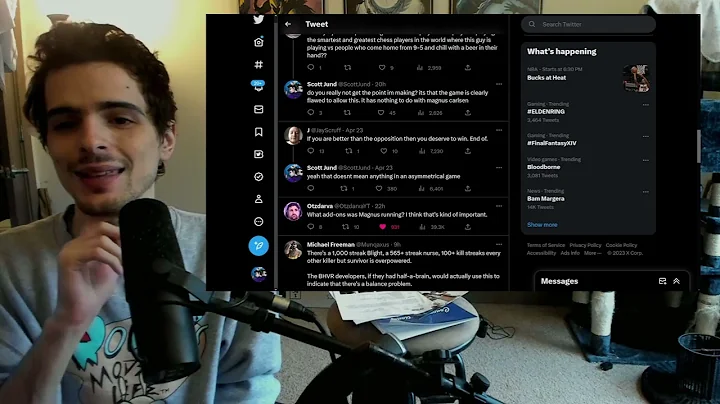The width and height of the screenshot is (720, 404).
Task: Retweet Otzdarva's add-ons tweet
Action: [x=345, y=227]
